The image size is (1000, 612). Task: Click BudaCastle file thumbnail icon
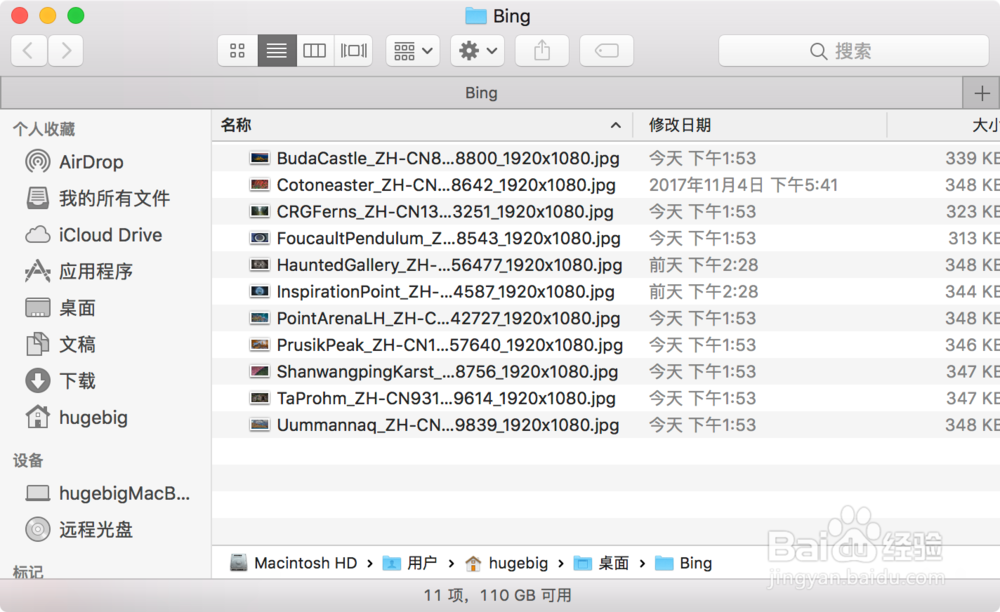click(260, 158)
